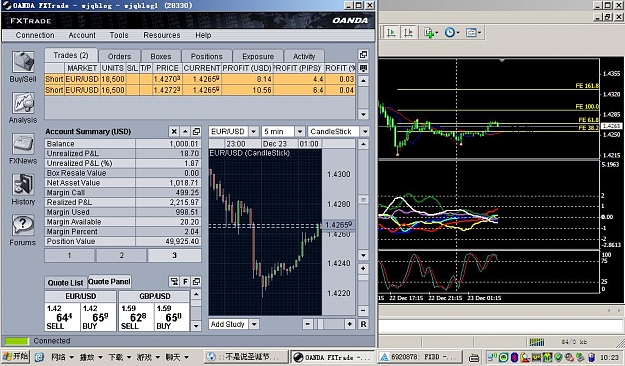625x366 pixels.
Task: Open the Help menu
Action: 203,35
